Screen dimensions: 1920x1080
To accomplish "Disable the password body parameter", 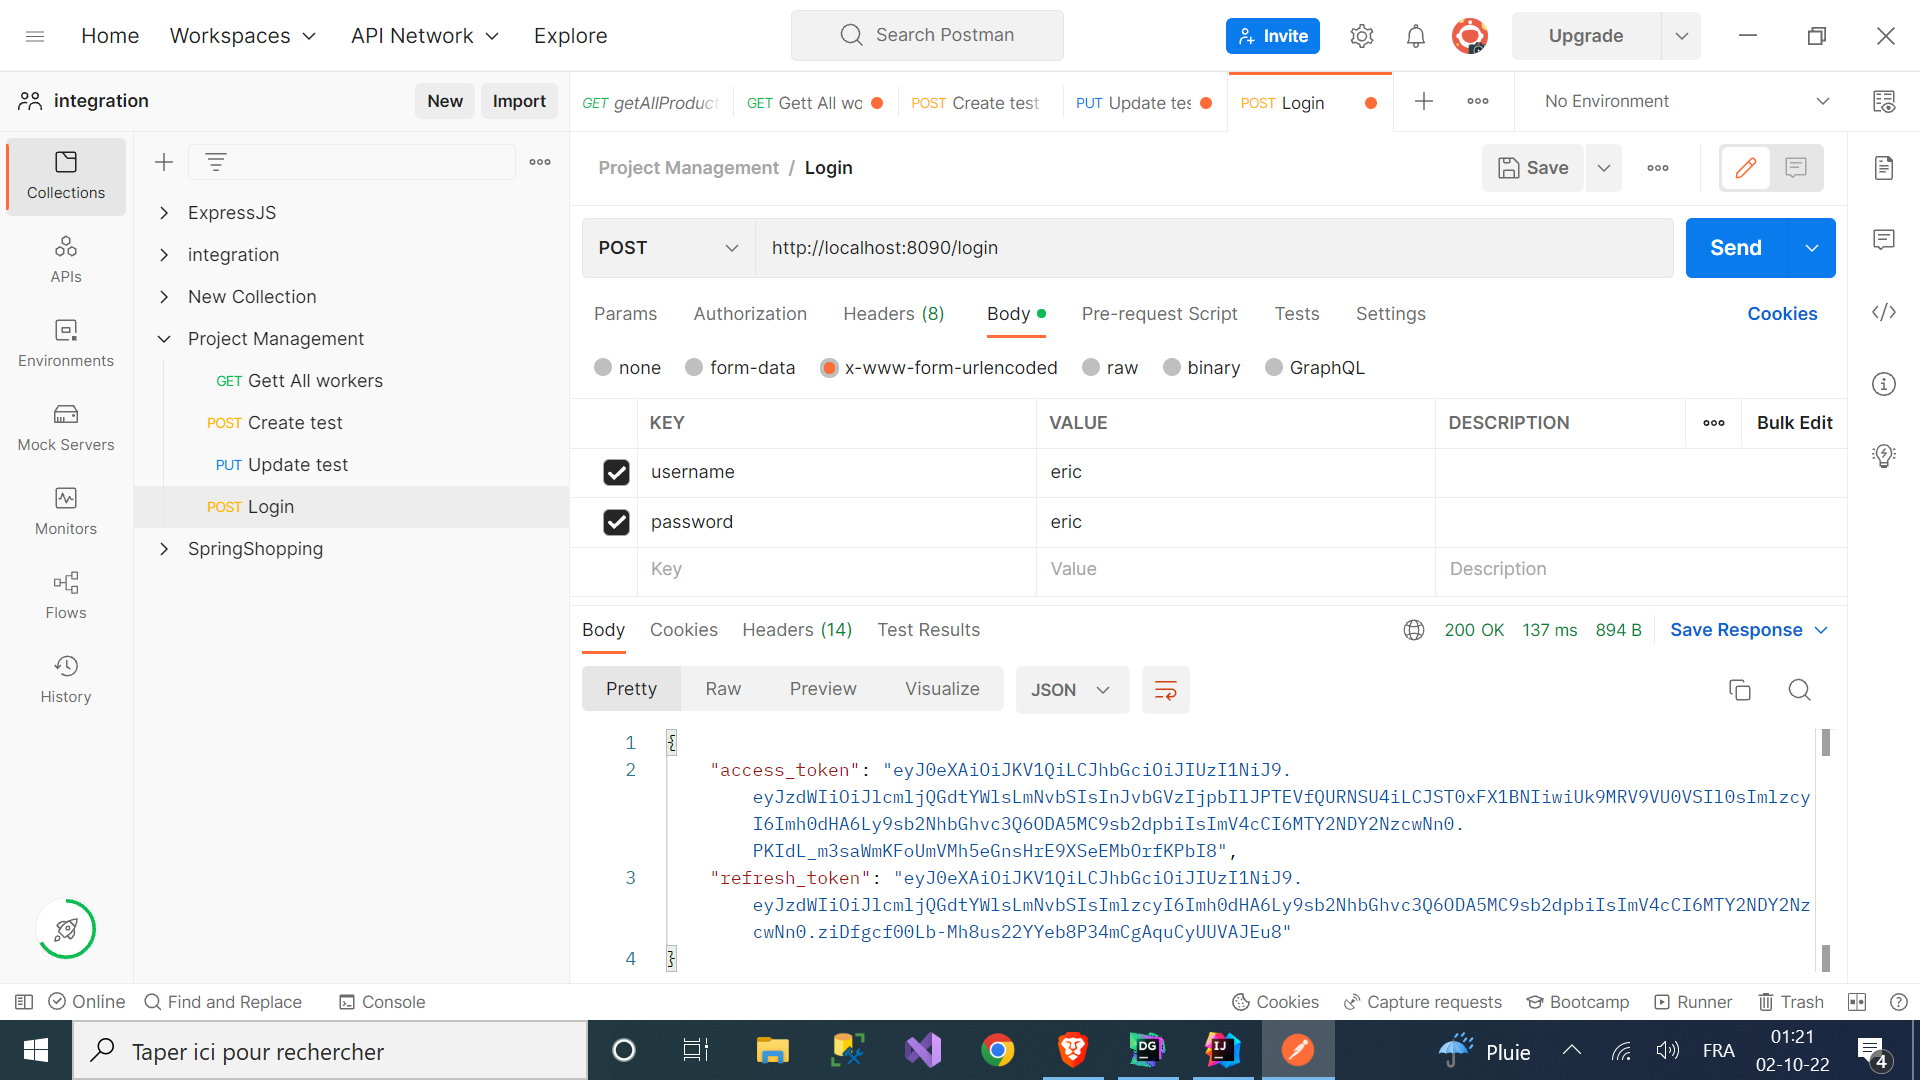I will 616,522.
